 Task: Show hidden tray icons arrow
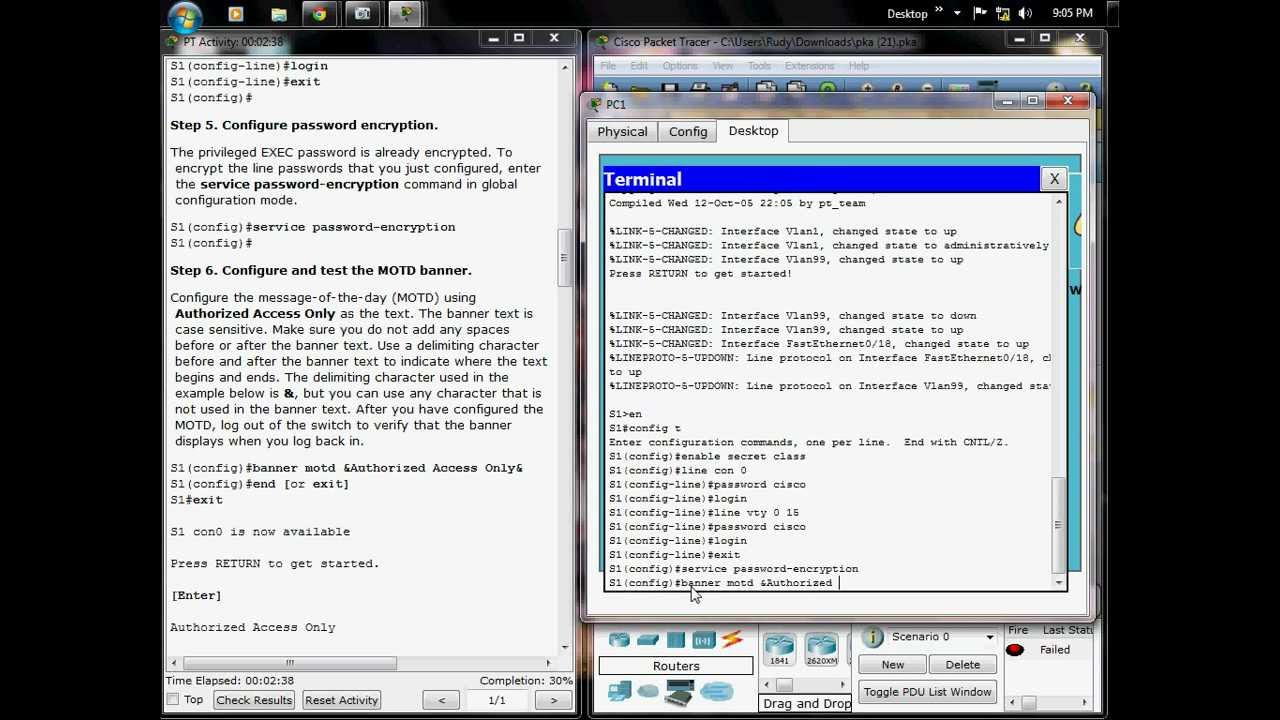[957, 13]
